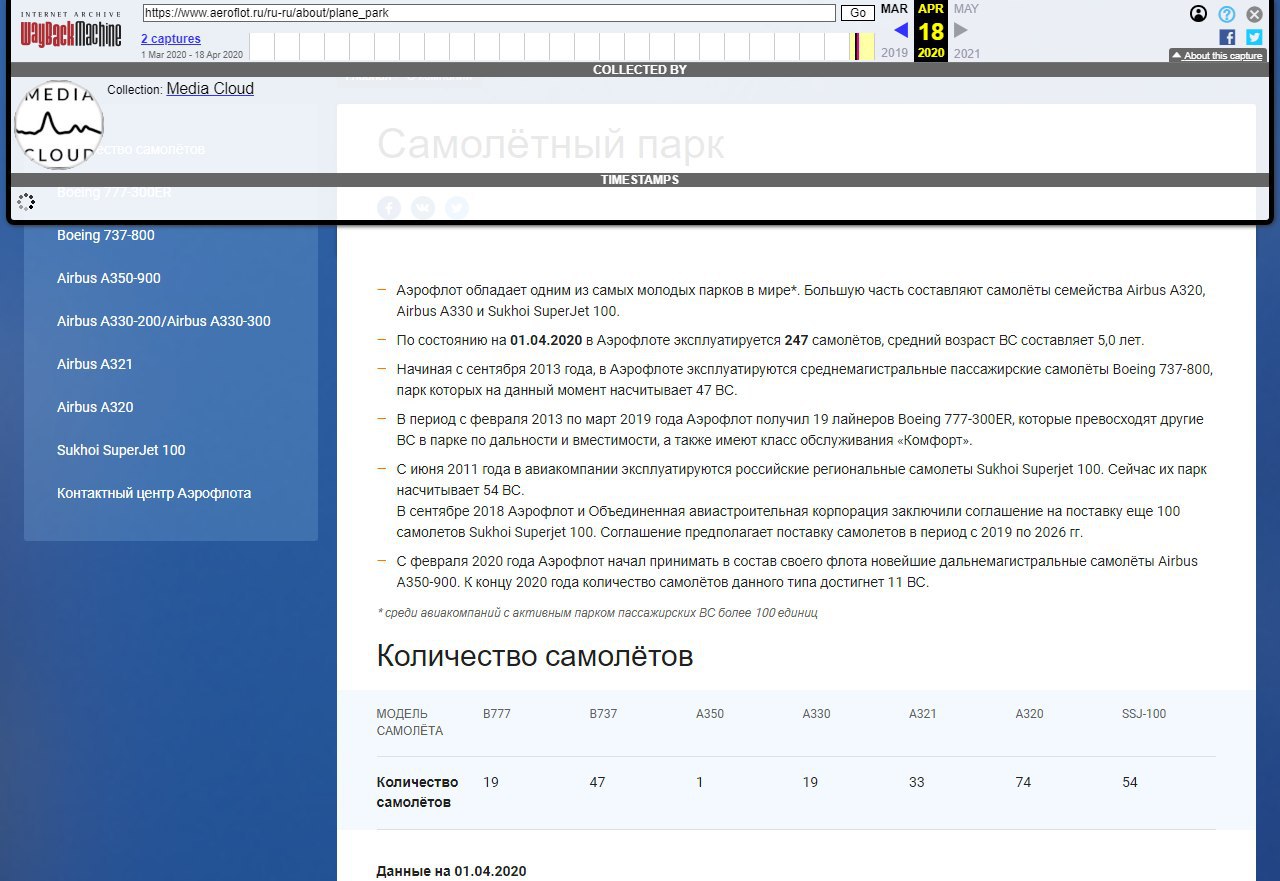
Task: Click the A320 column header
Action: pyautogui.click(x=1029, y=714)
